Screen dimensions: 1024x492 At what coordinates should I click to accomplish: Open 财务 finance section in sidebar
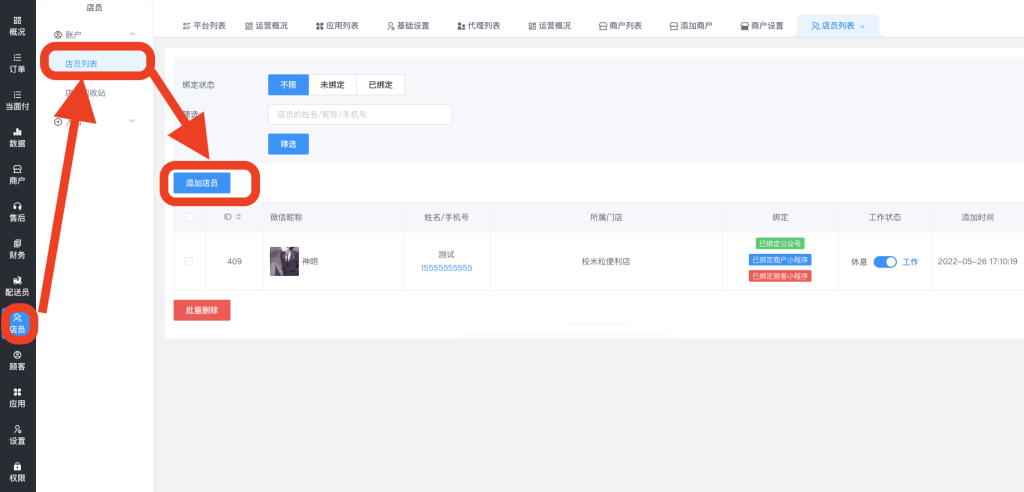tap(17, 248)
